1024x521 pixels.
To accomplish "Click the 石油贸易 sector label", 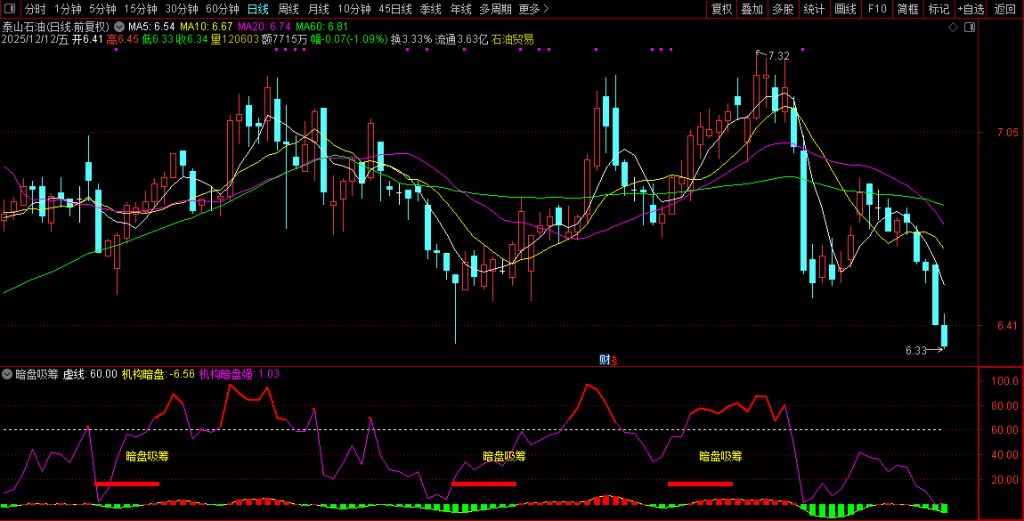I will (512, 39).
